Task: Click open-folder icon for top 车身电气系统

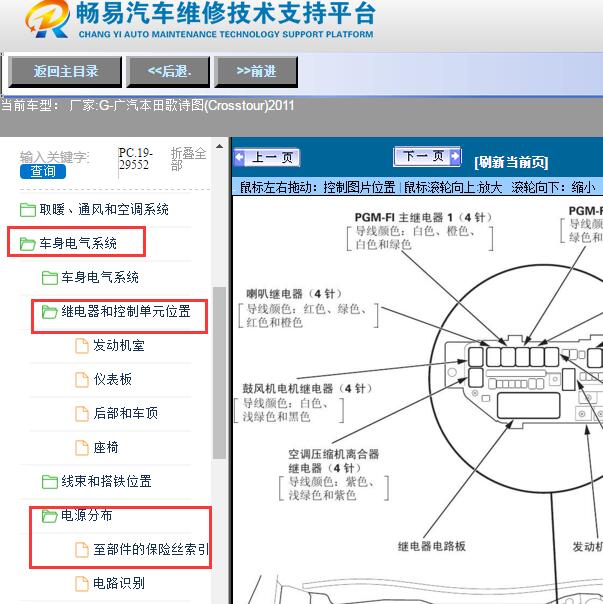Action: [28, 244]
